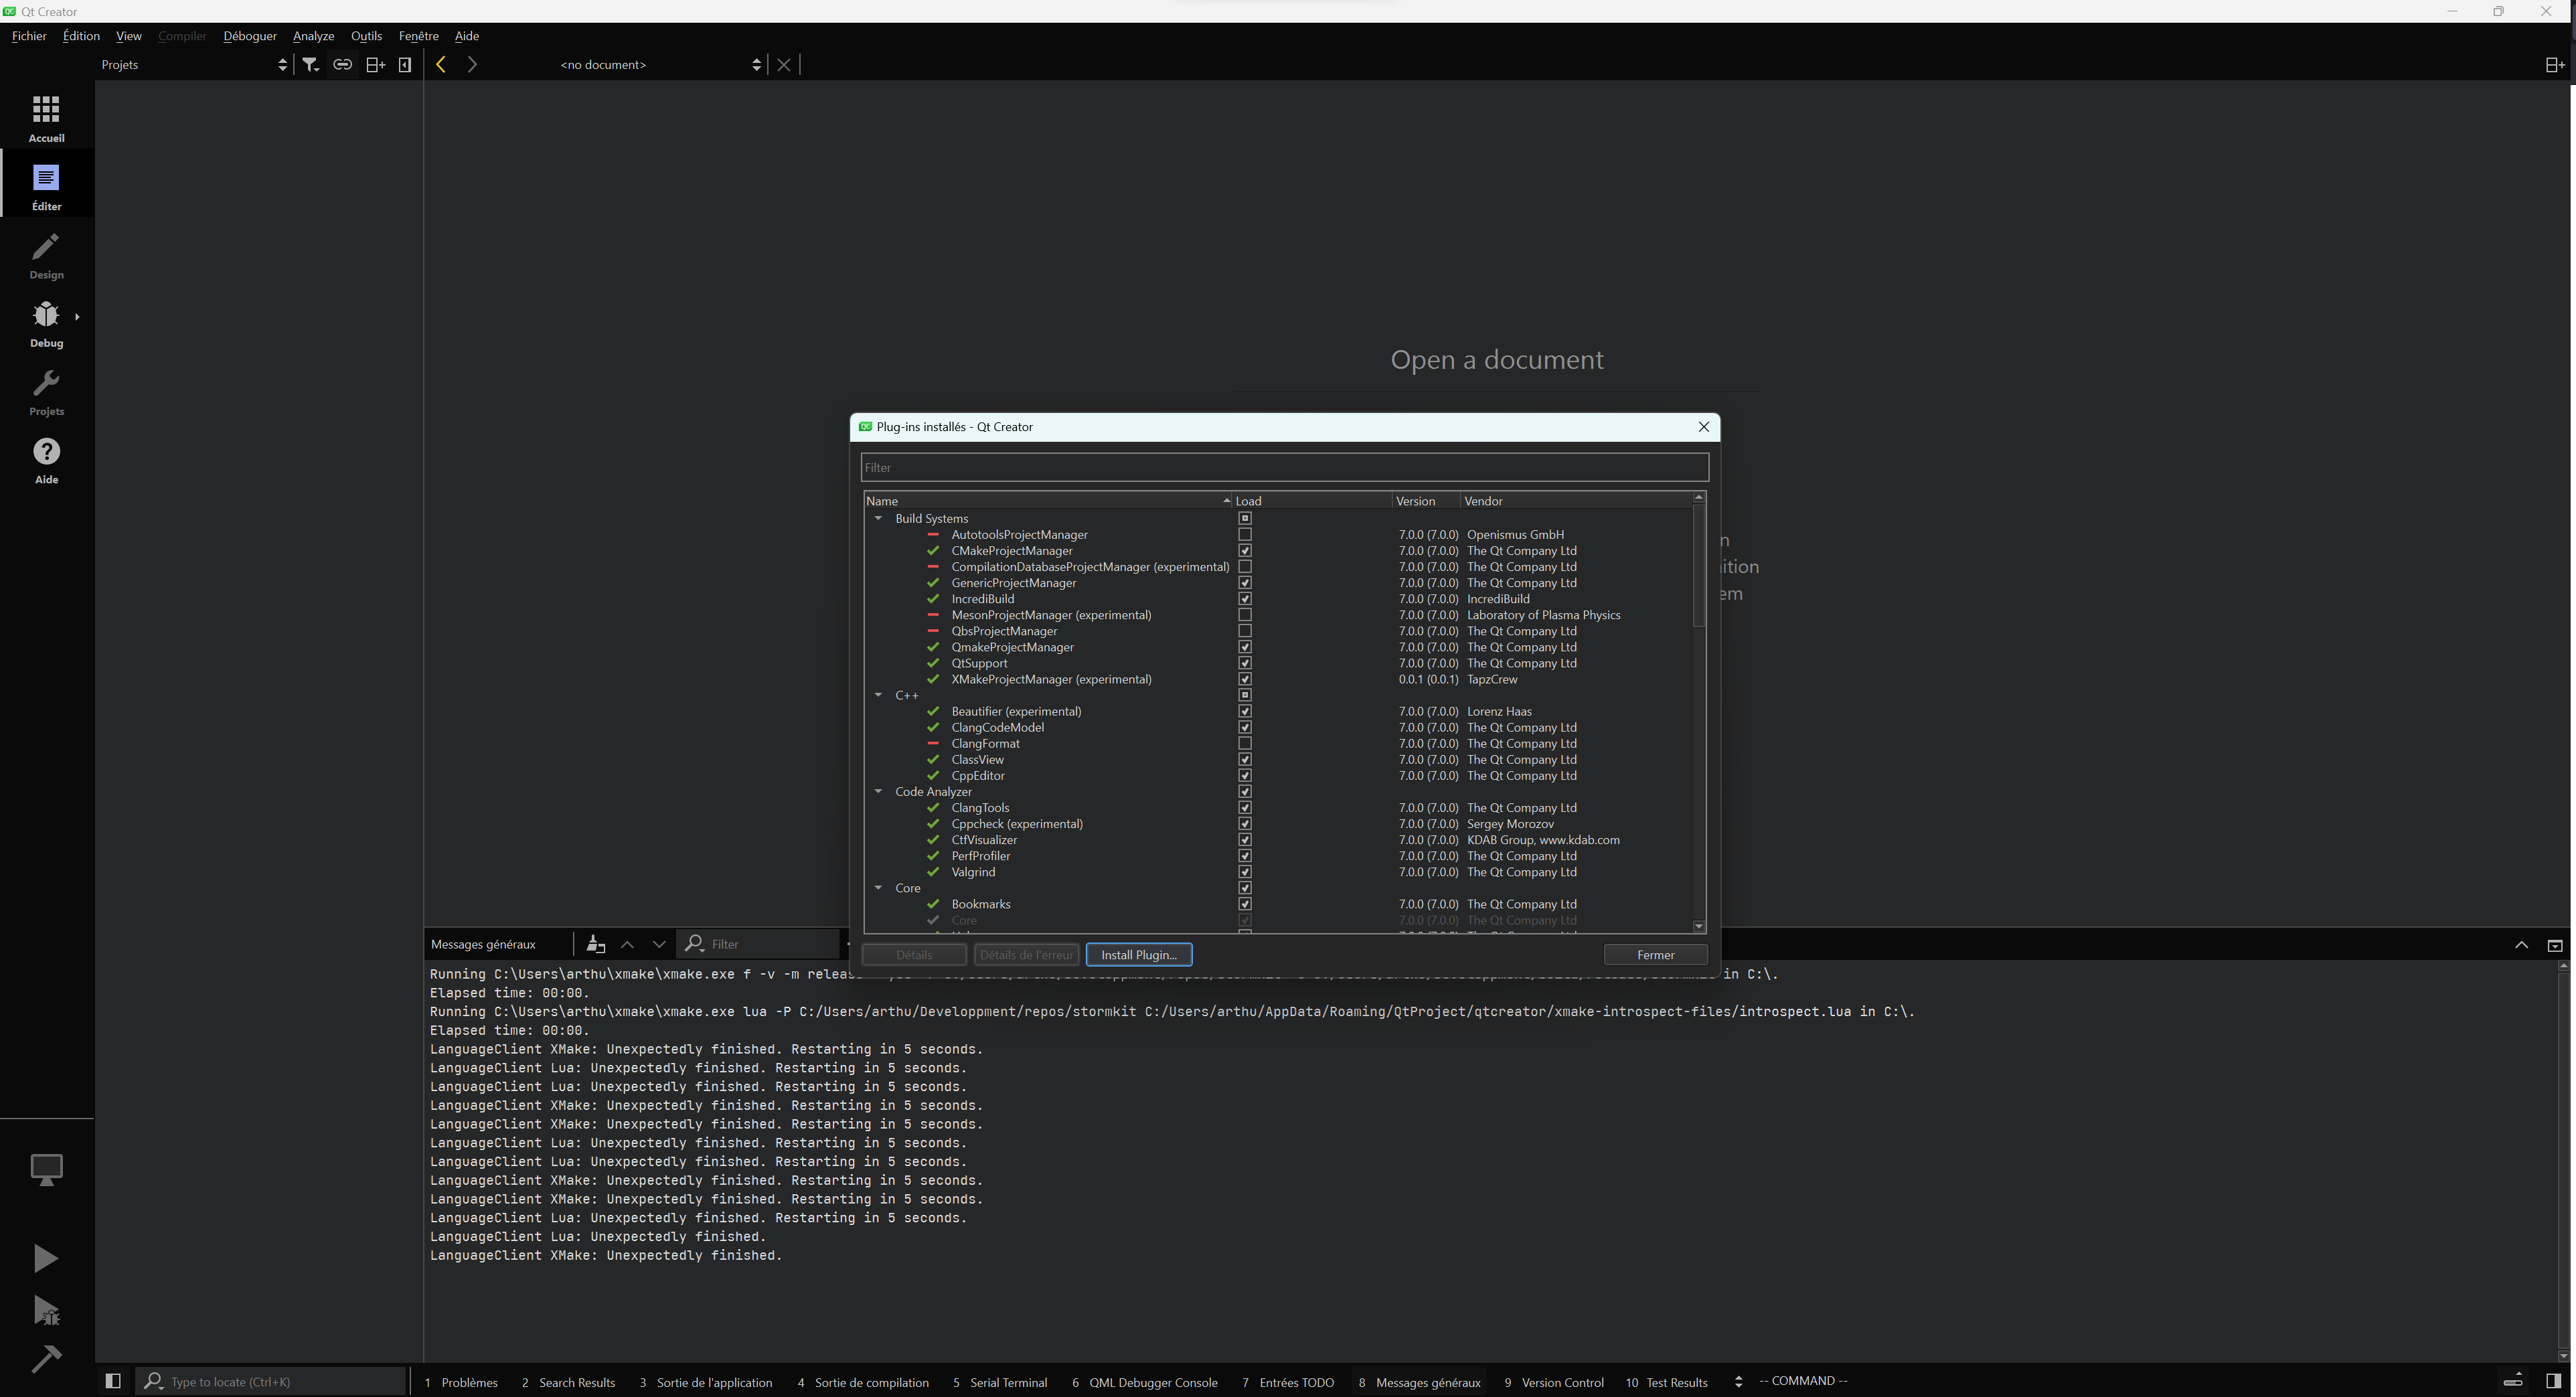Open the Outils menu
Screen dimensions: 2576x1397
366,36
